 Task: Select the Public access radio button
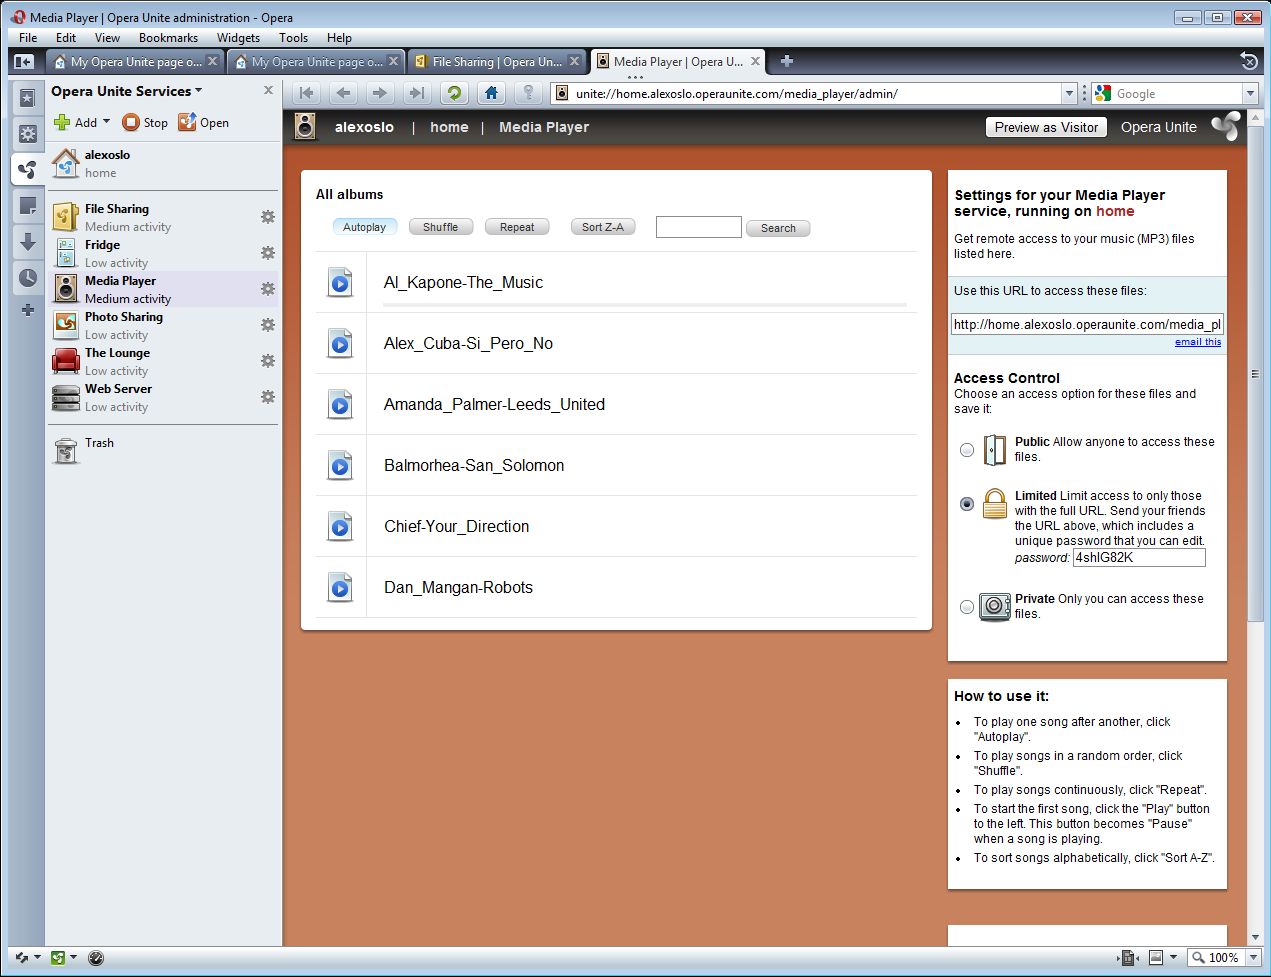click(x=967, y=450)
